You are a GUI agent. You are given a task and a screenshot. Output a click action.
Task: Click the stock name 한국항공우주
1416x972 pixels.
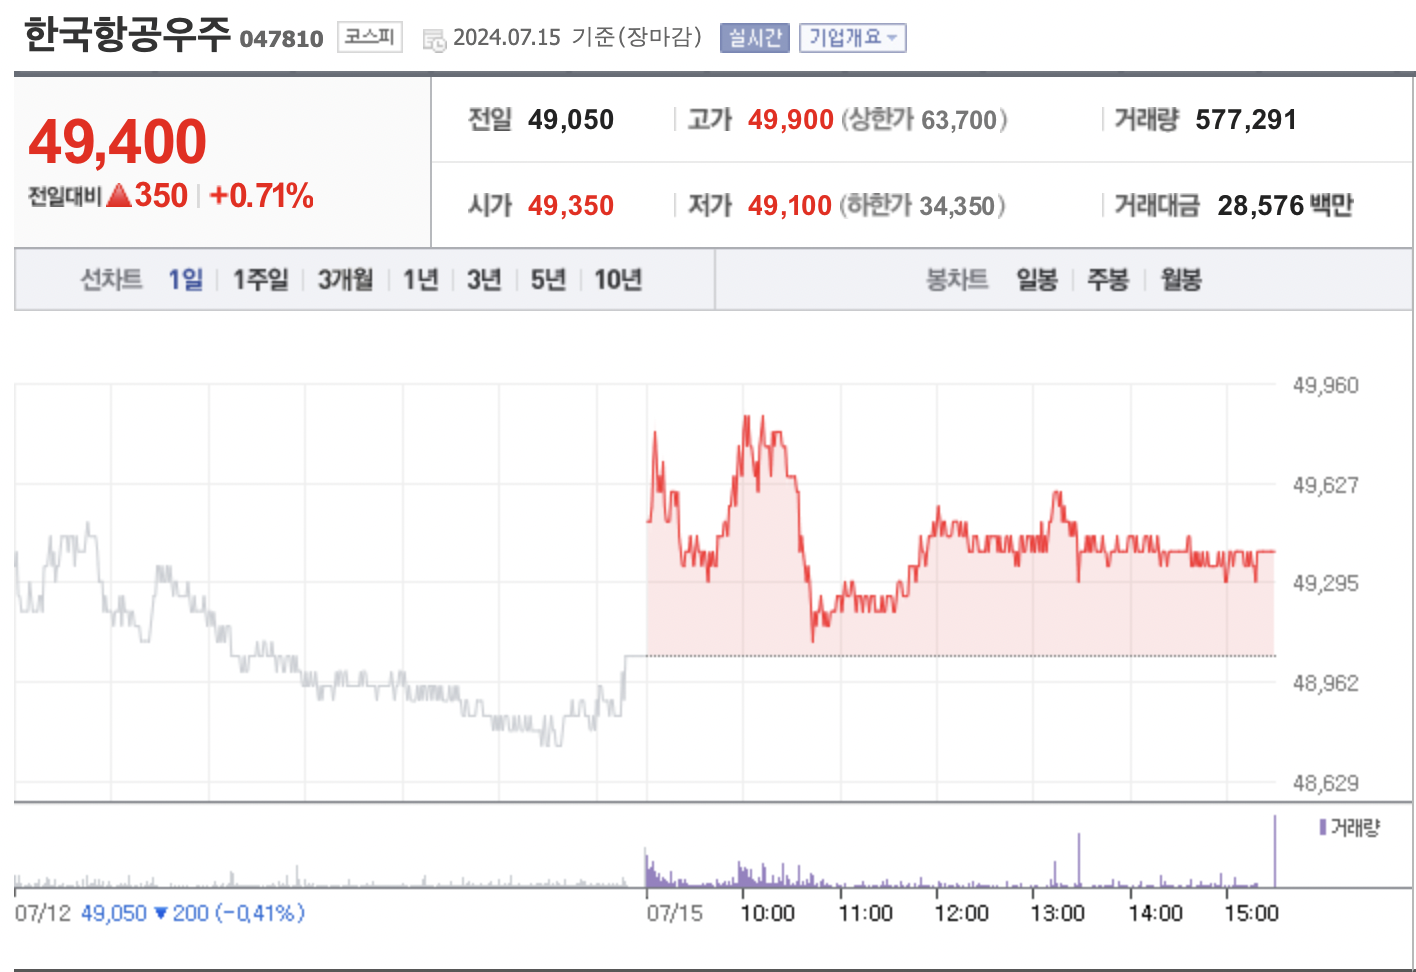click(x=126, y=35)
